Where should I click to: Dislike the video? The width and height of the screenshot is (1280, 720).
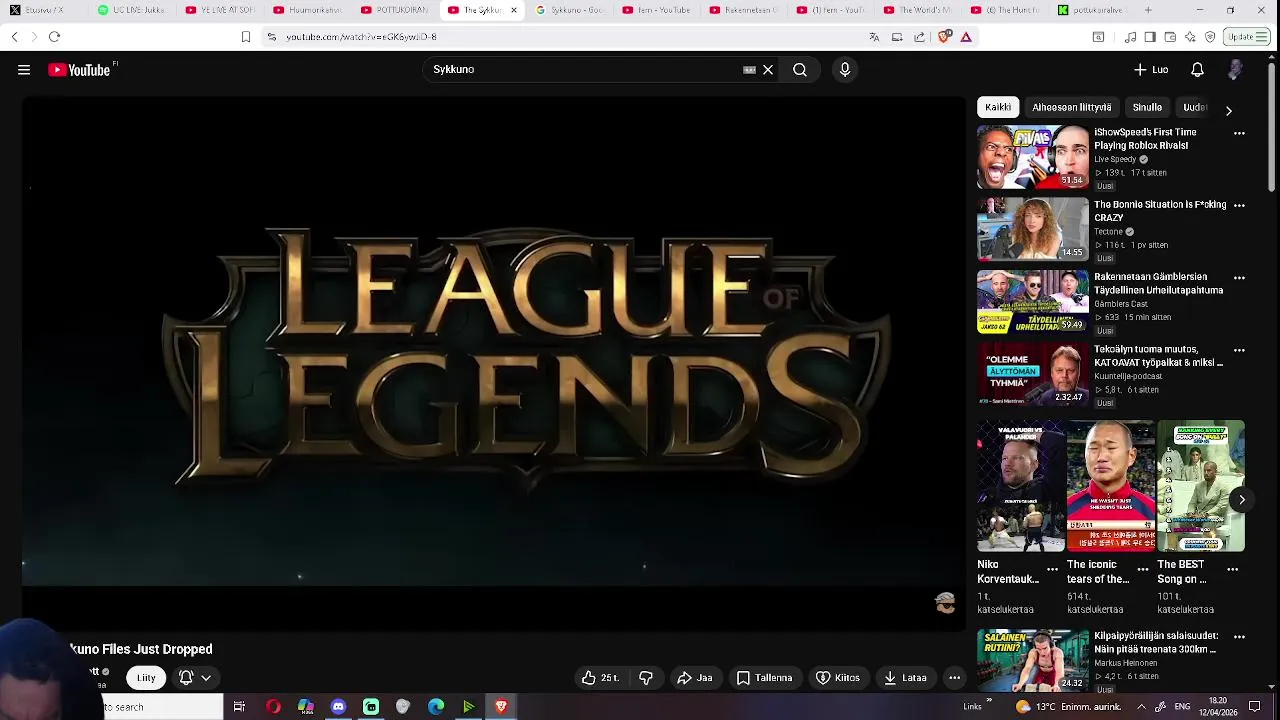646,678
